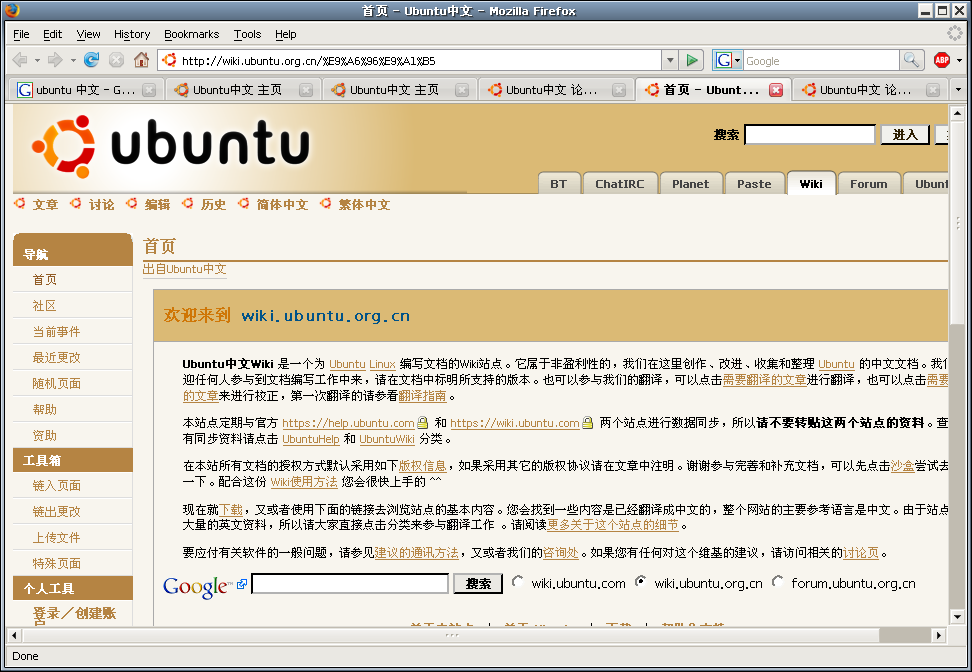Screen dimensions: 972x672
Task: Open the forward history dropdown arrow
Action: coord(73,60)
